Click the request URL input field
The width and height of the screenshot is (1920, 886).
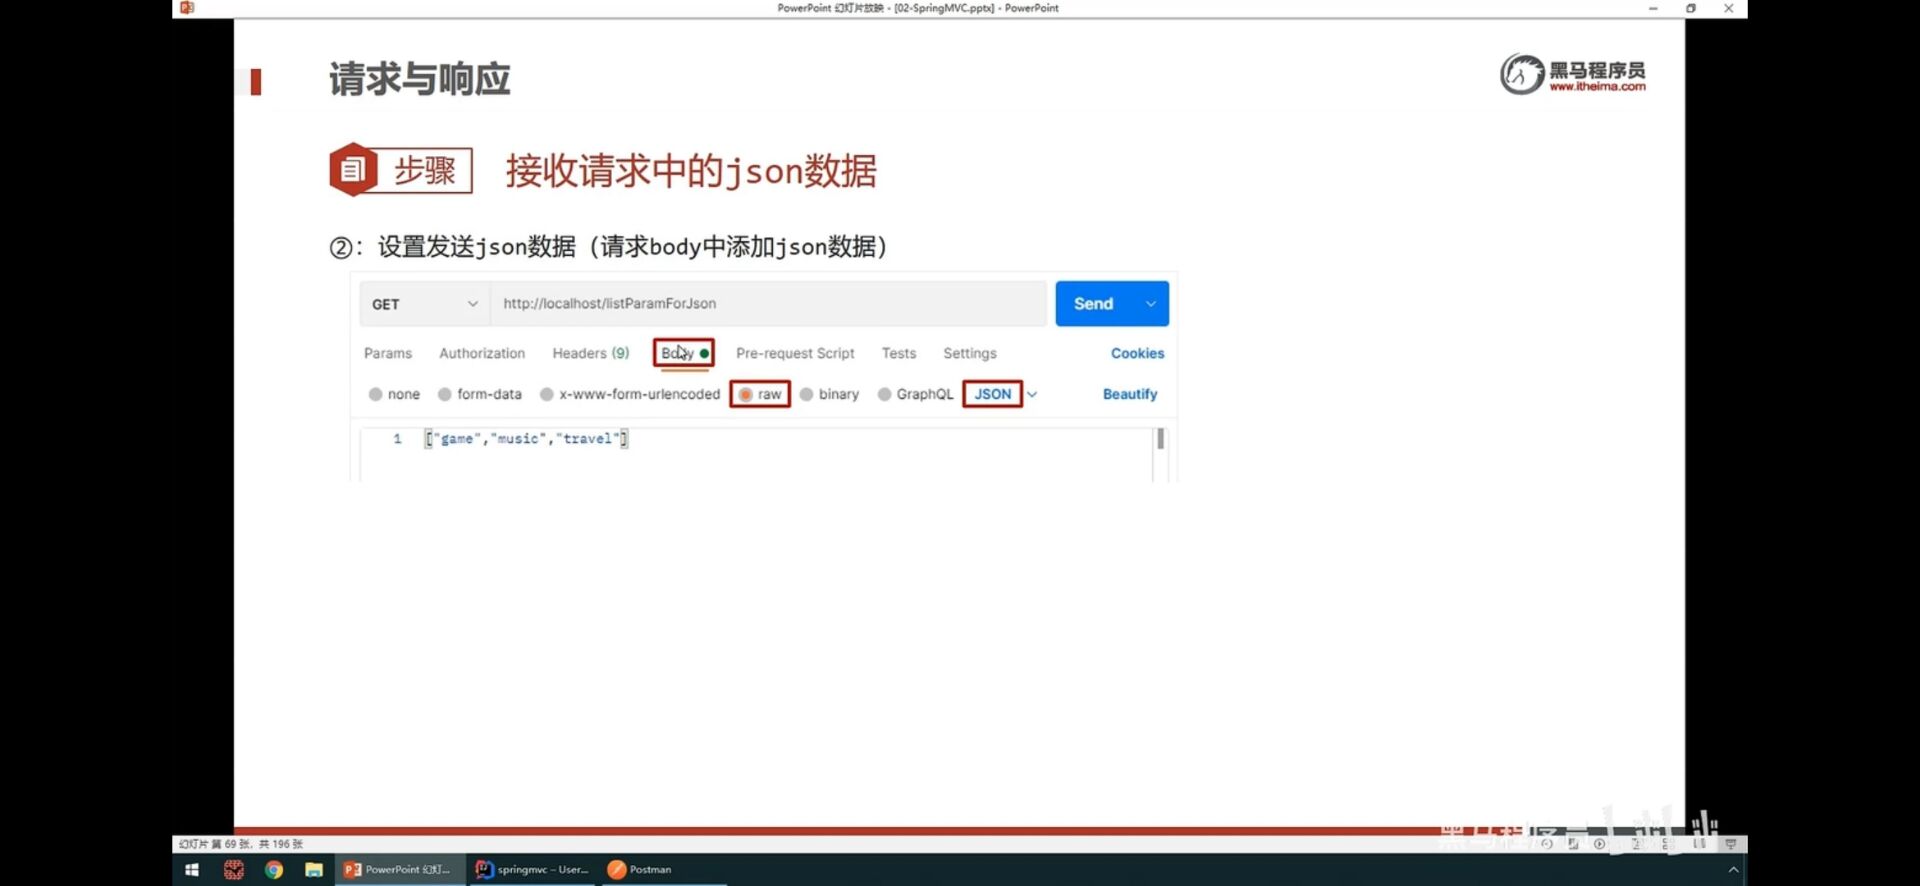(x=768, y=304)
